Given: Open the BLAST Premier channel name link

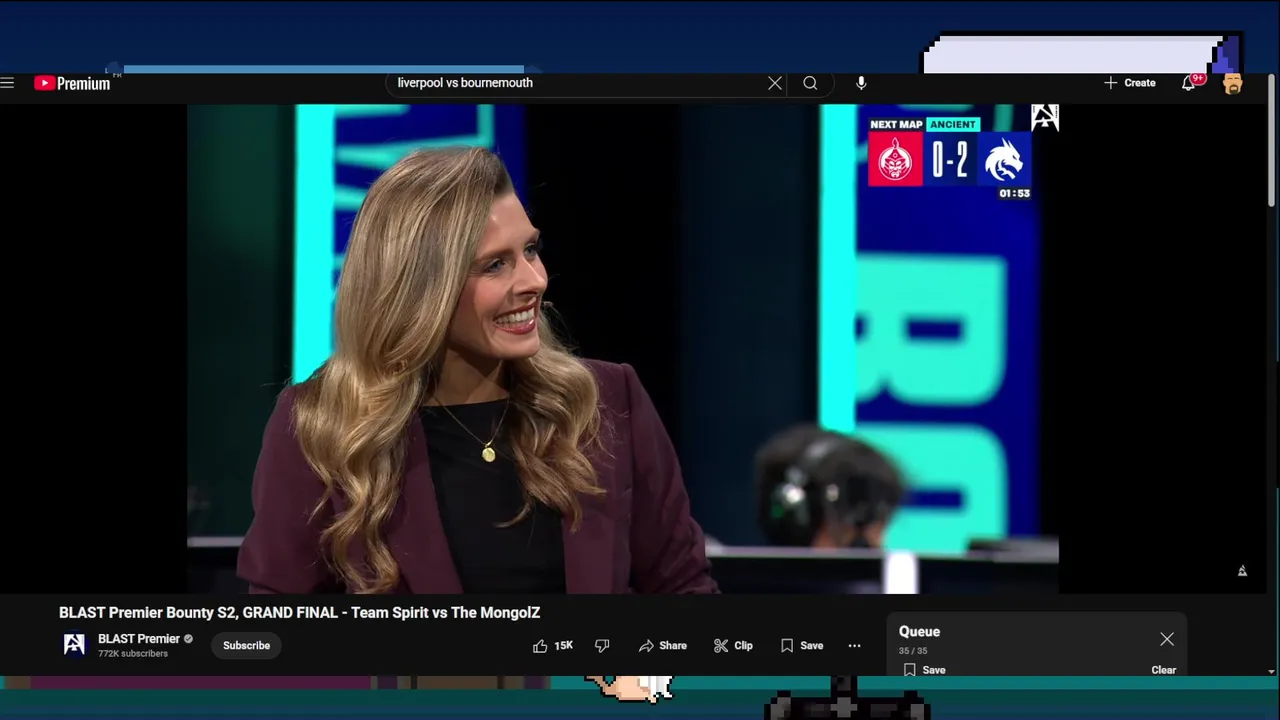Looking at the screenshot, I should [x=139, y=639].
